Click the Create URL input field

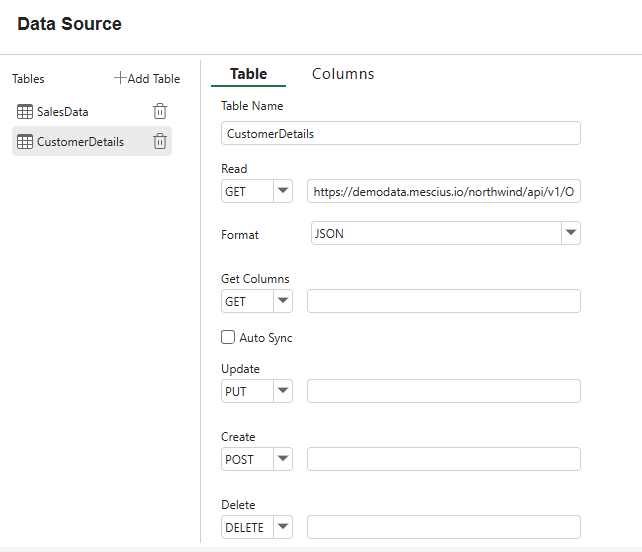click(443, 459)
